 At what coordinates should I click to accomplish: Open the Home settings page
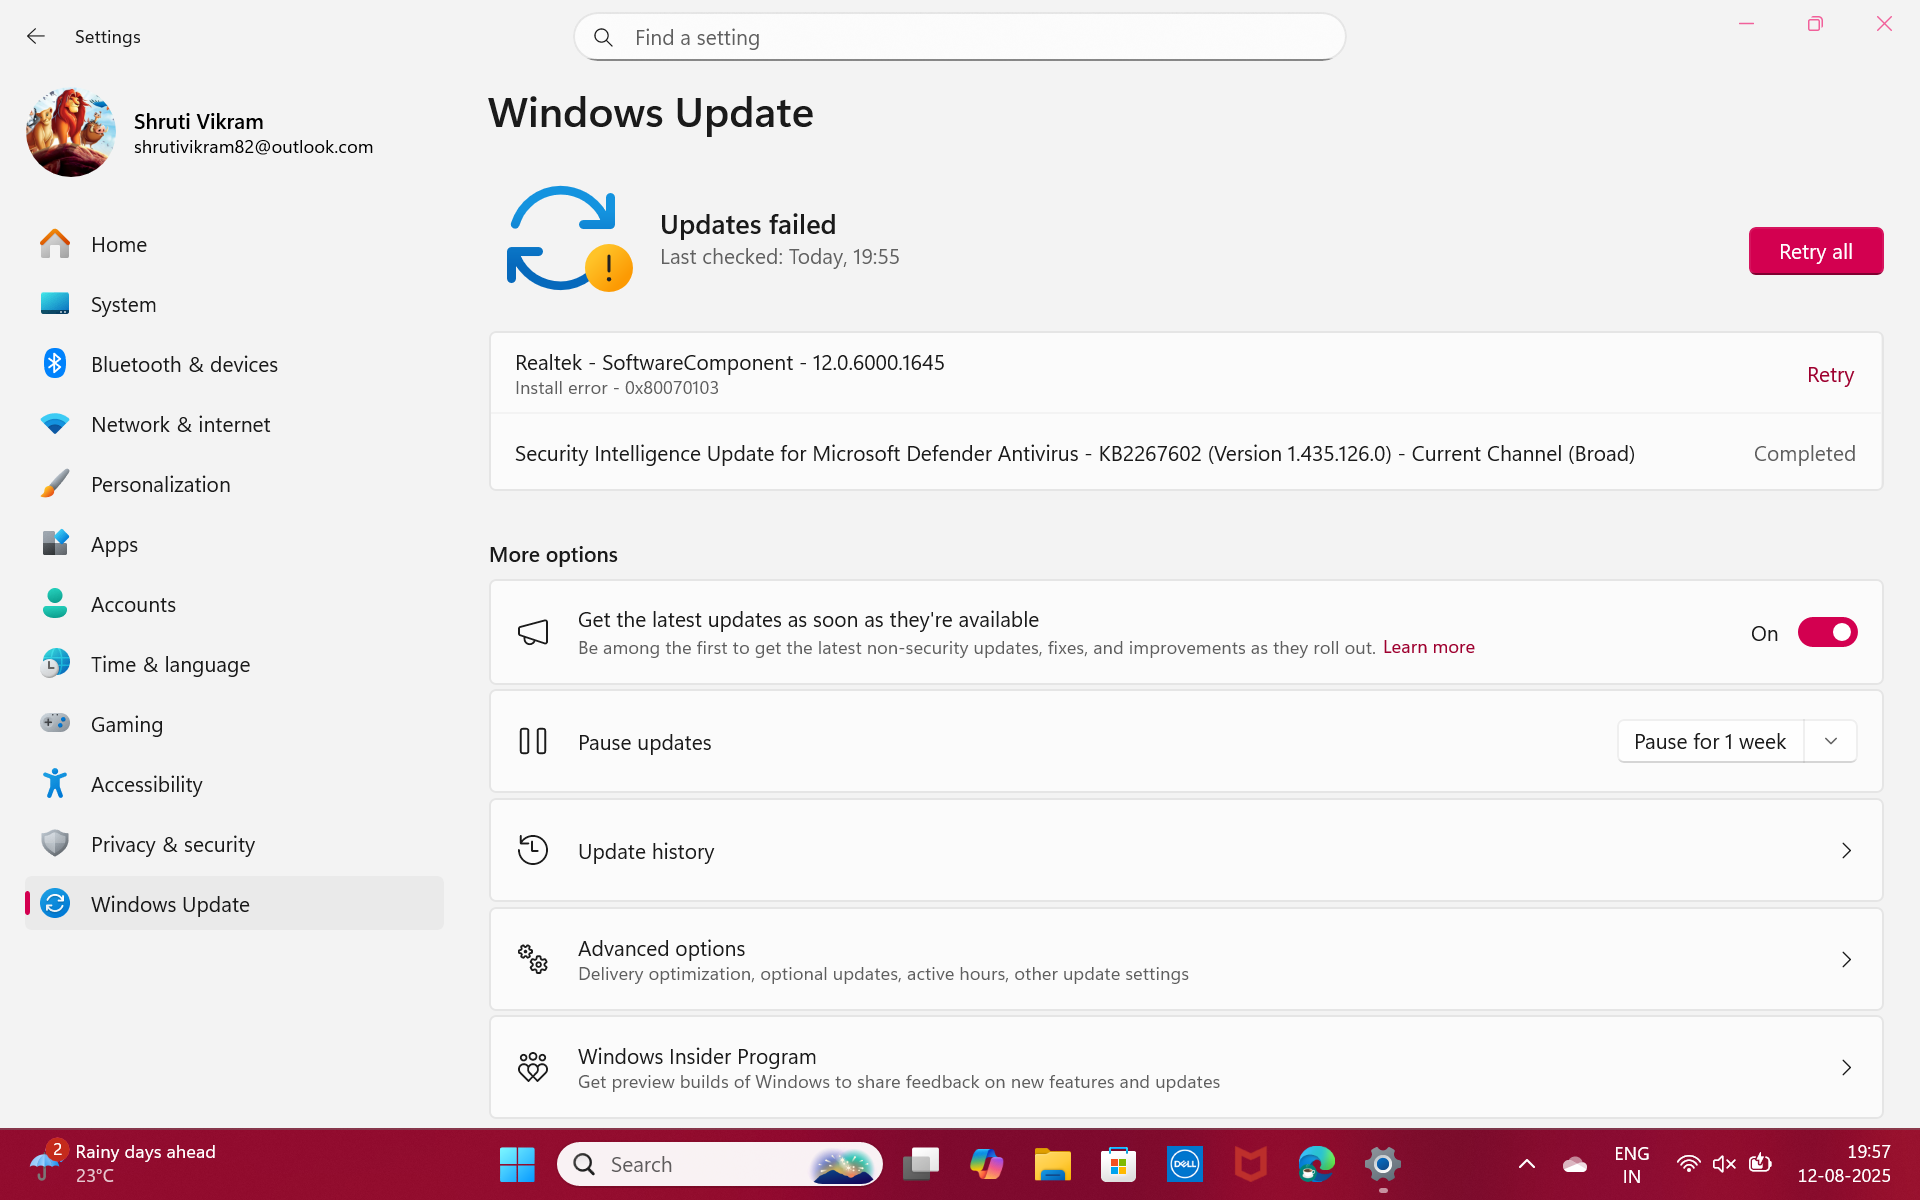[x=234, y=244]
